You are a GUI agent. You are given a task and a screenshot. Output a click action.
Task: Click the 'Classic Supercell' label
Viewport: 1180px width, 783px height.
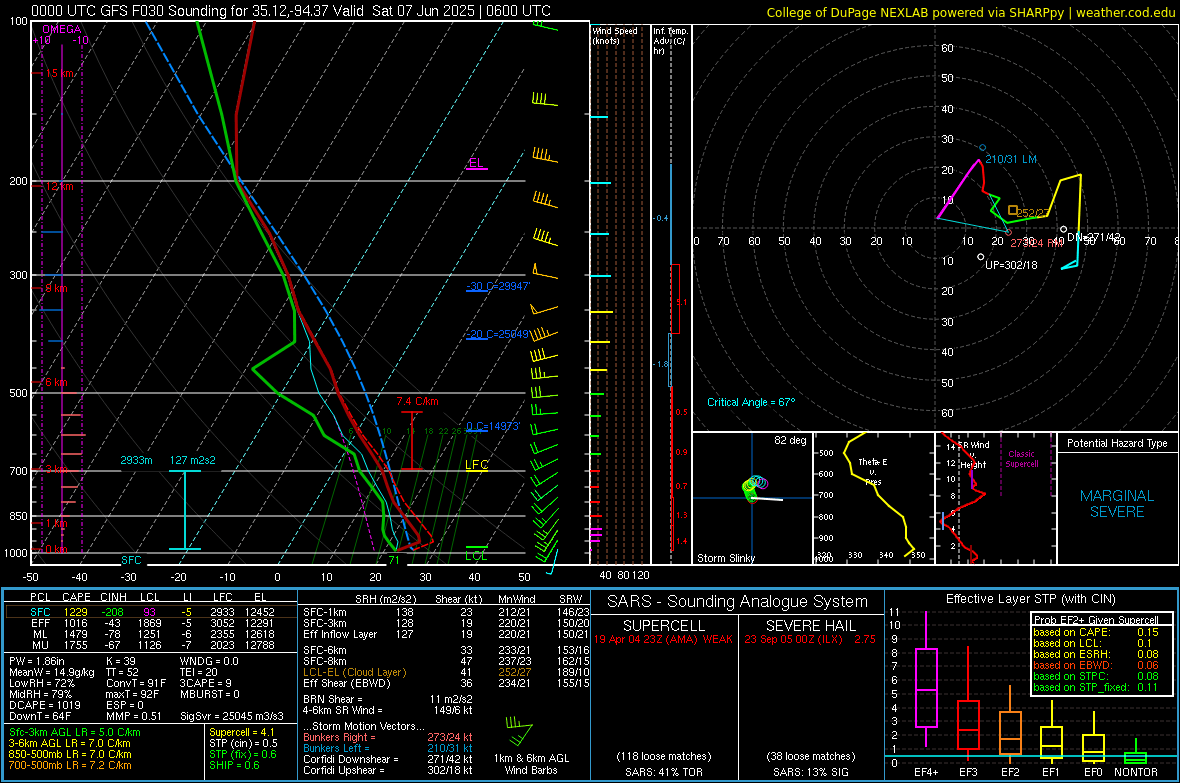[1021, 459]
